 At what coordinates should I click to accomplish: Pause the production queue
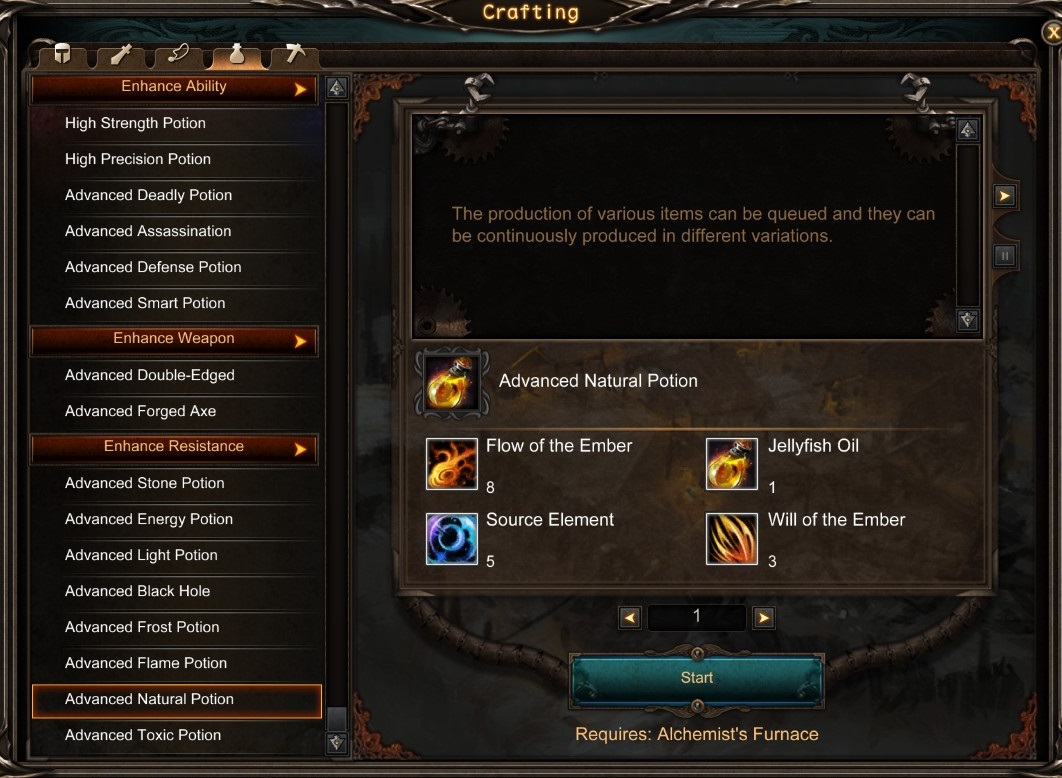[x=1004, y=256]
